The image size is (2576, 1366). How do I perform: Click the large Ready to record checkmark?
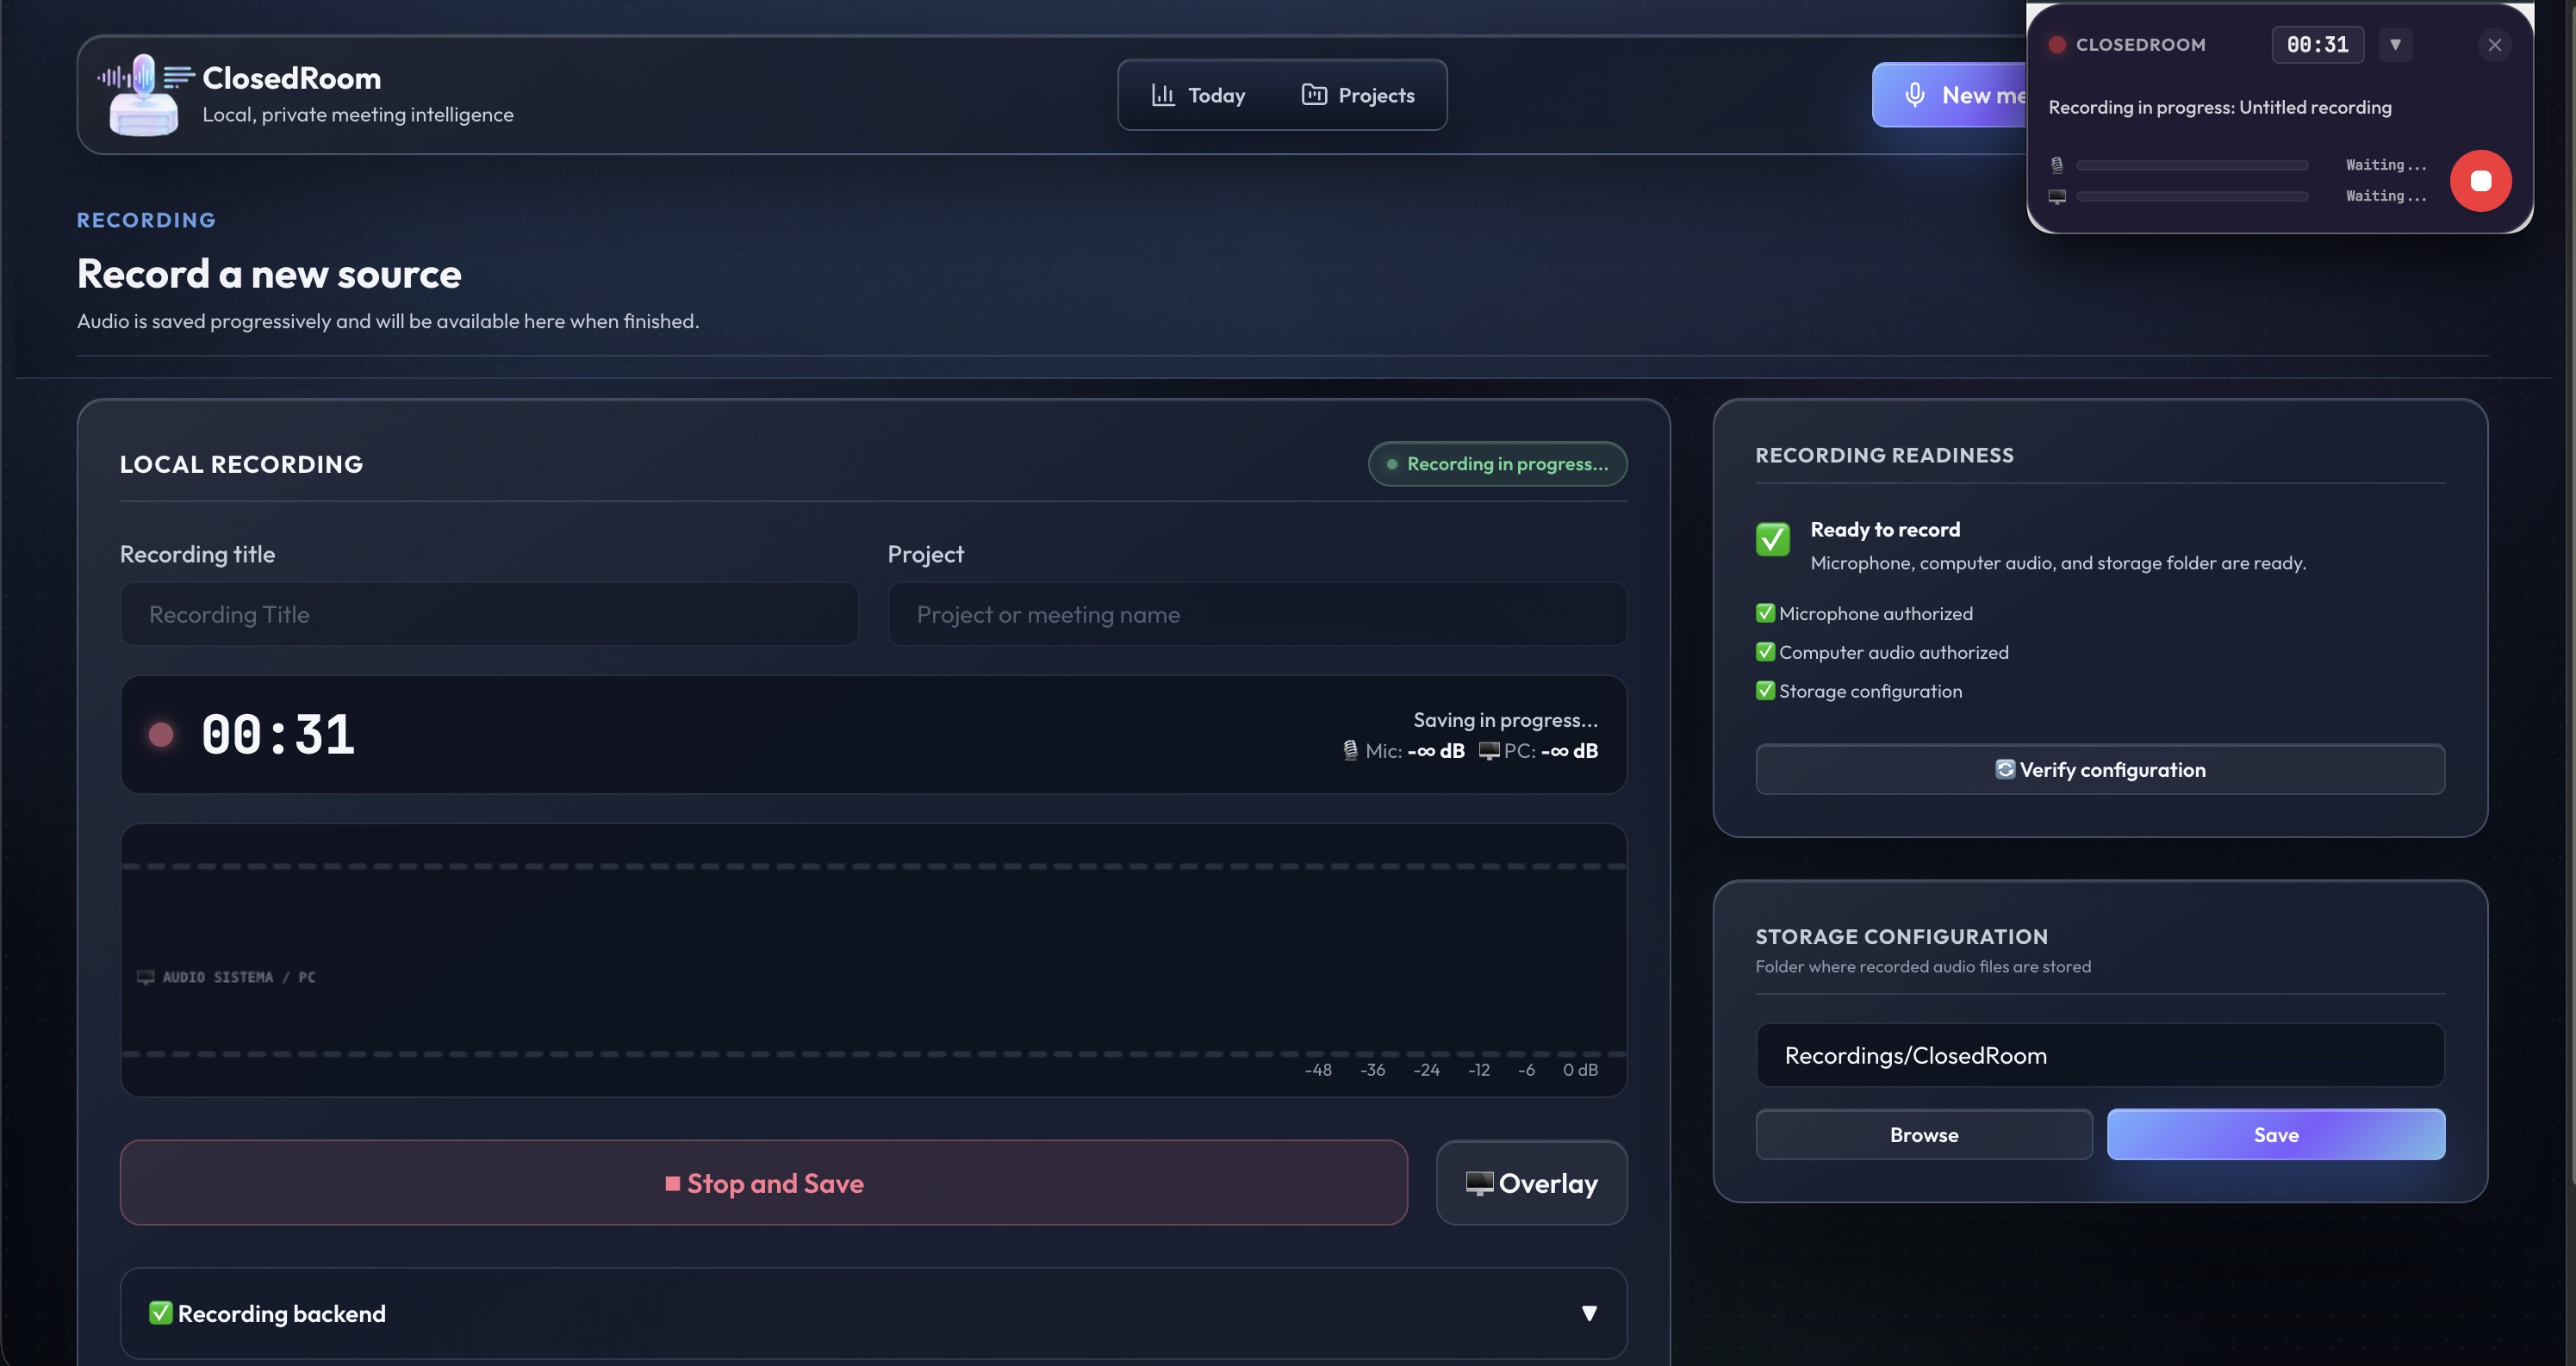1773,539
